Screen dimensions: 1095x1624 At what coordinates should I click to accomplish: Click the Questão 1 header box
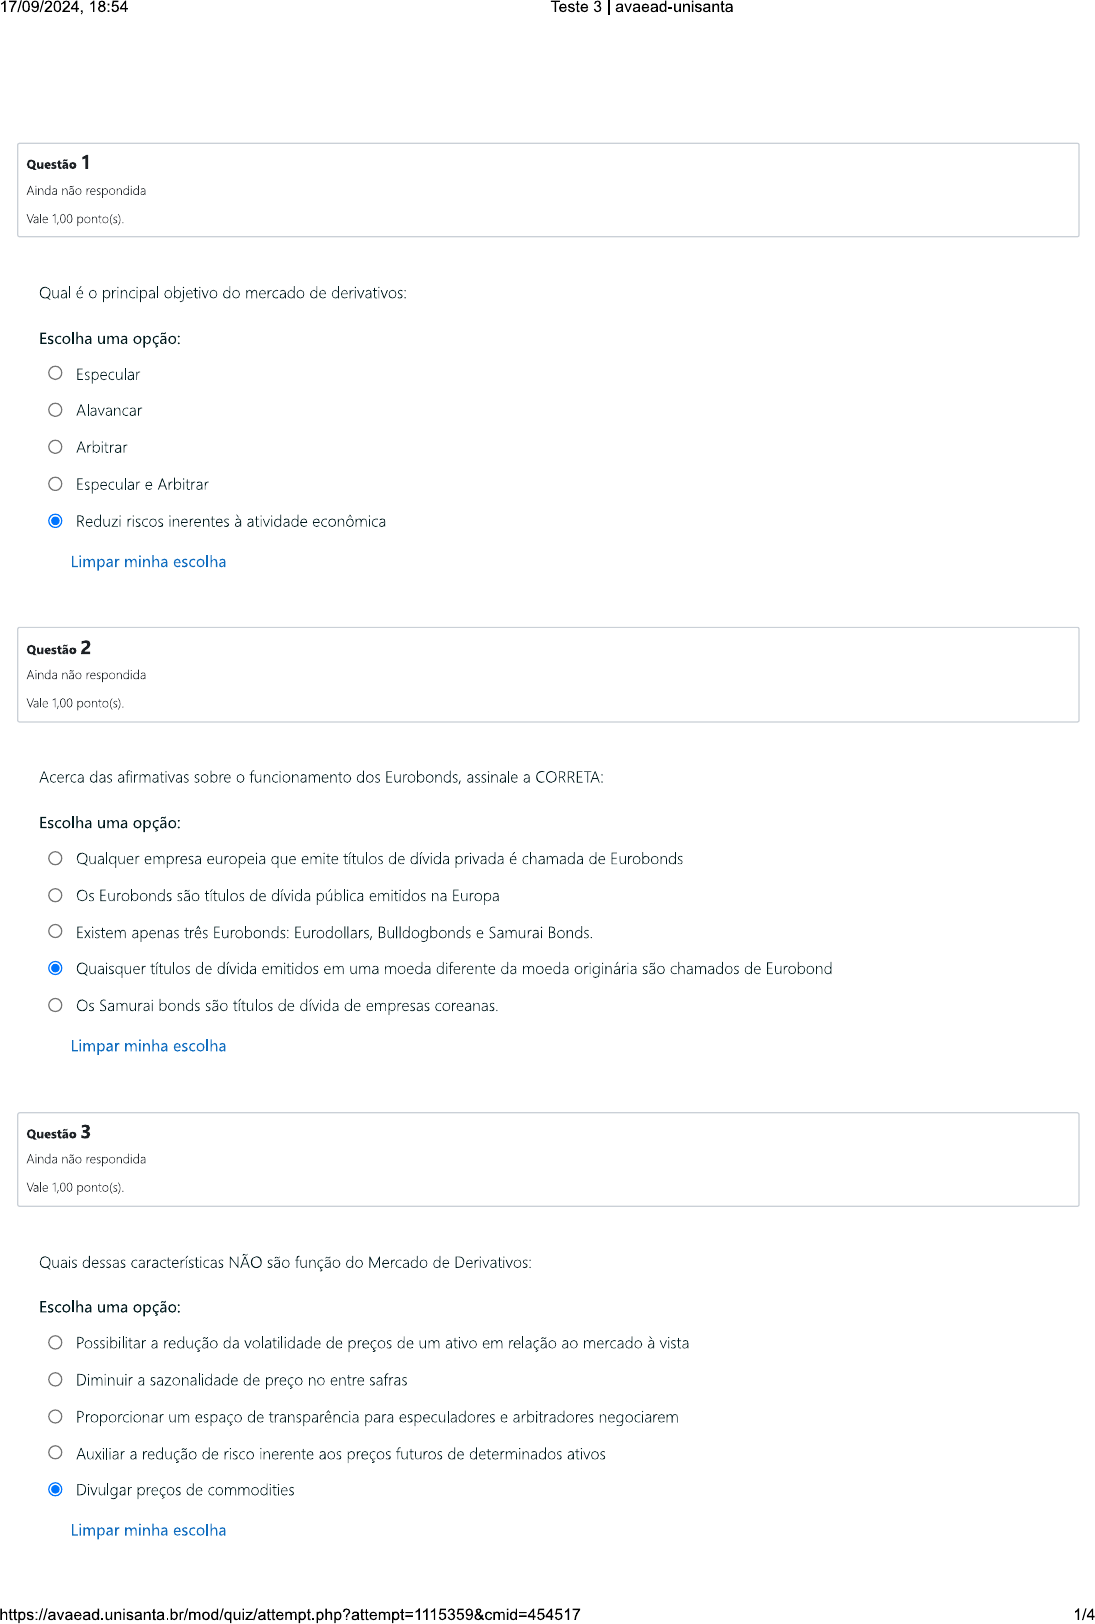548,190
